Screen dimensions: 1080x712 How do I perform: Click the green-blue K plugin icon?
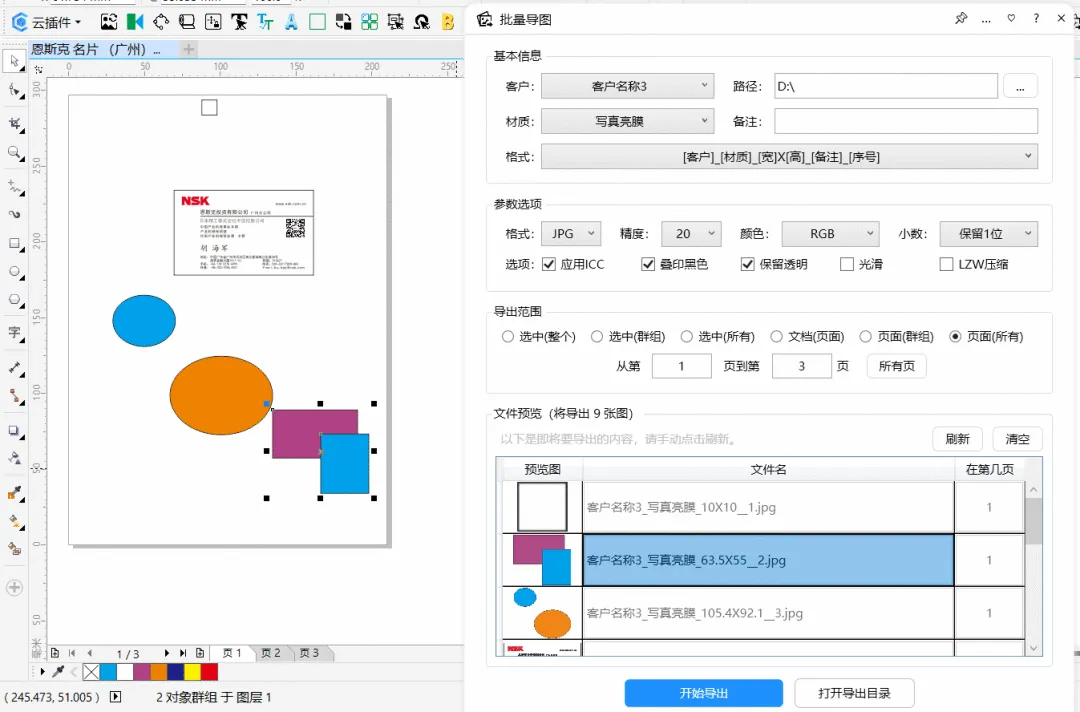click(x=135, y=22)
